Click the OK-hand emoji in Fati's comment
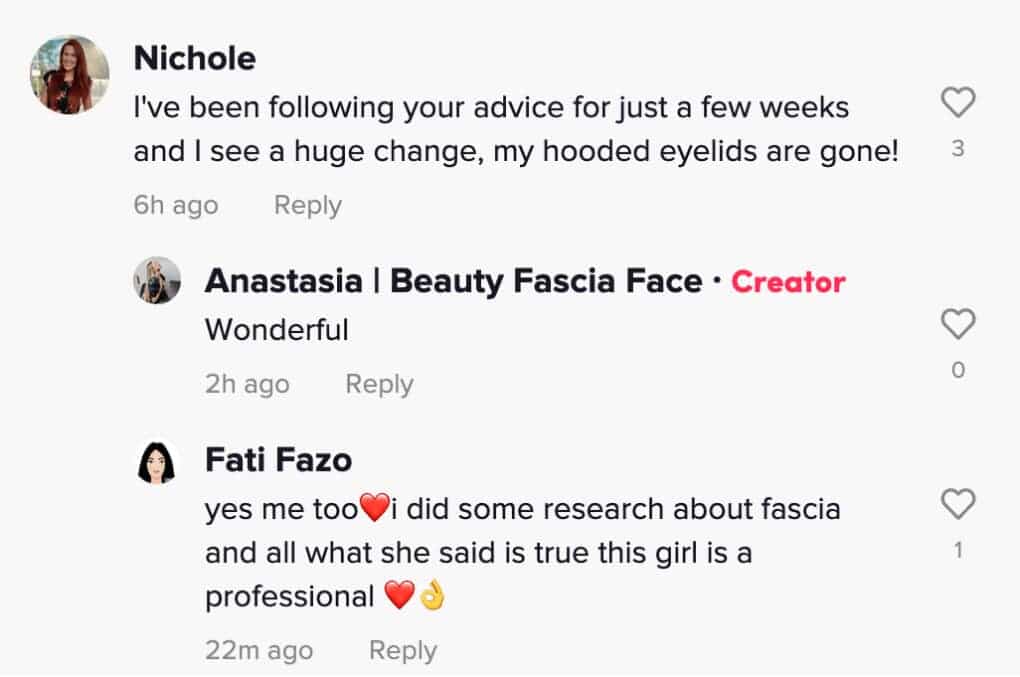 click(432, 594)
